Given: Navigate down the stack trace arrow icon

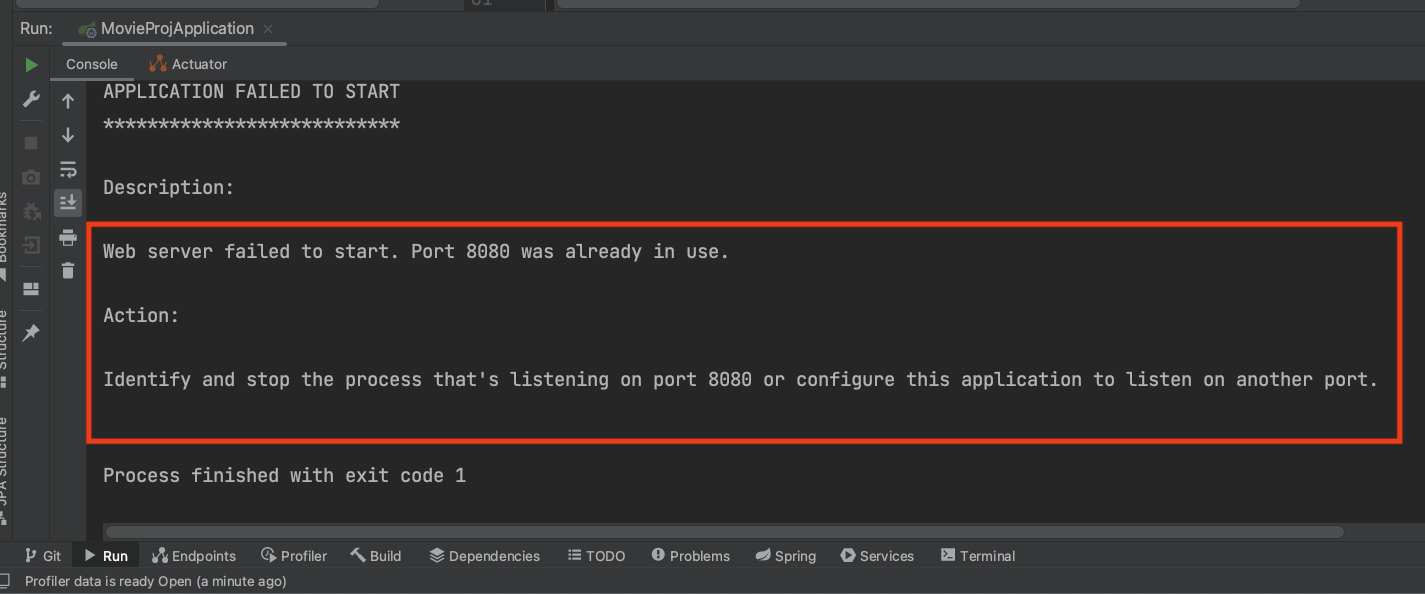Looking at the screenshot, I should point(68,135).
